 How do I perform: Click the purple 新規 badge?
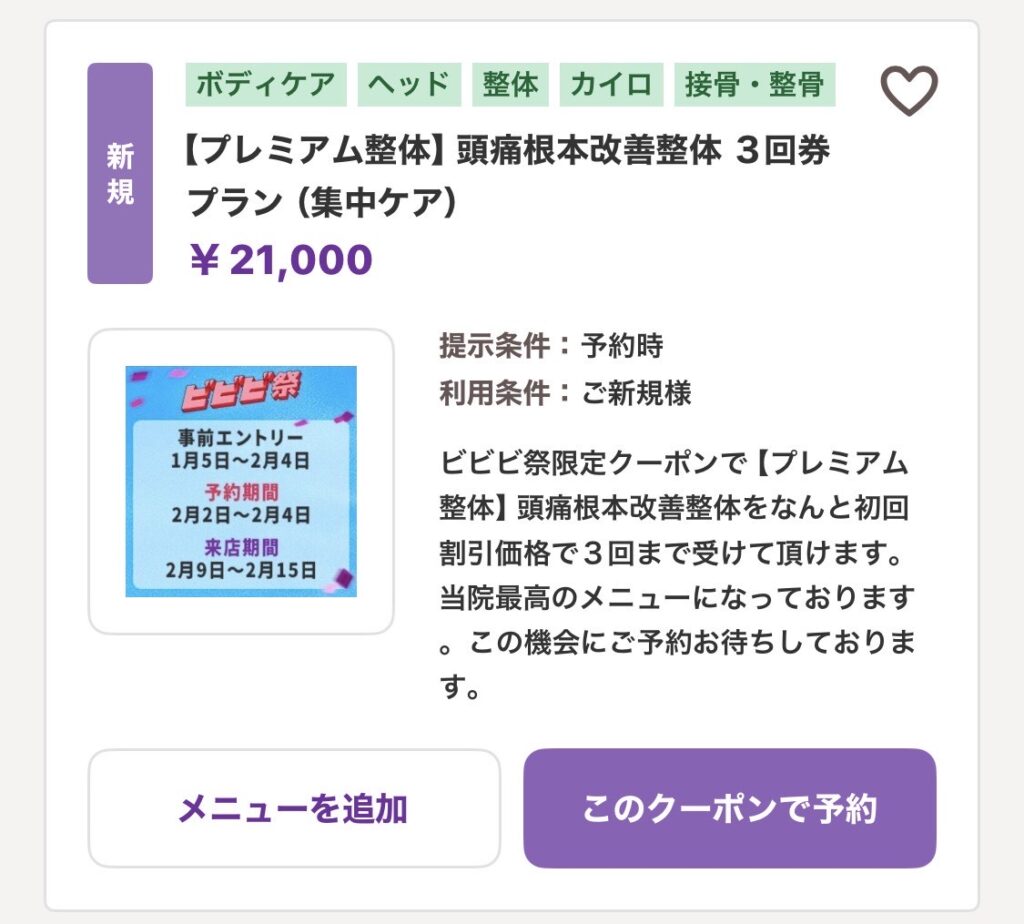[x=120, y=173]
